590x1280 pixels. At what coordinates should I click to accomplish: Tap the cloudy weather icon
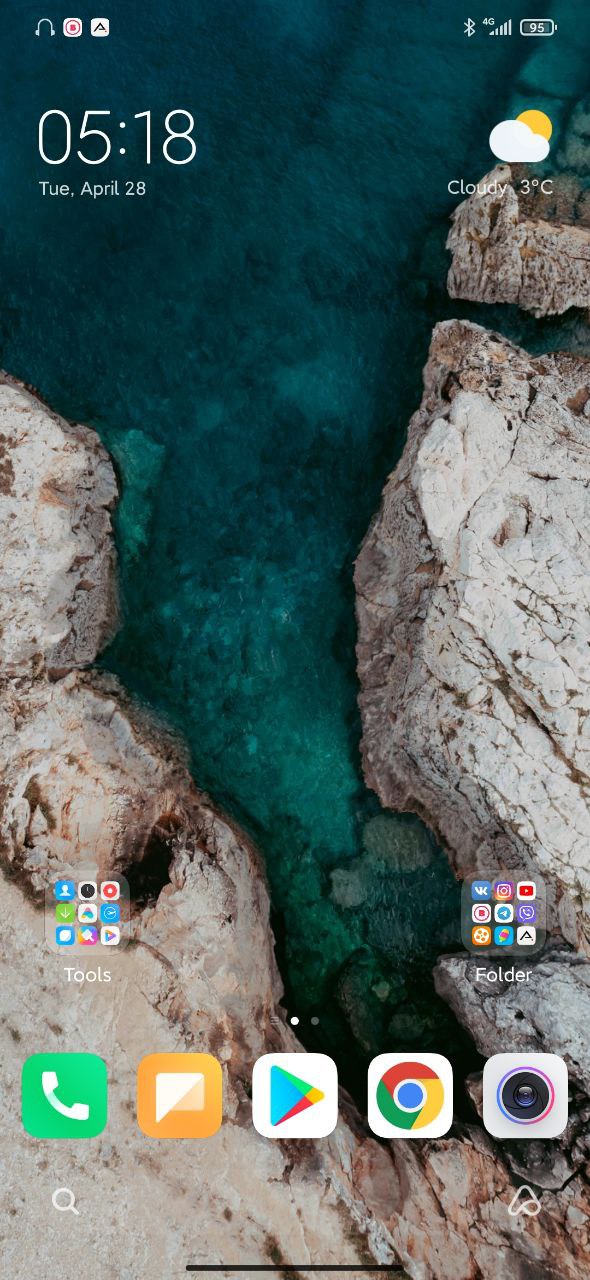[x=520, y=137]
